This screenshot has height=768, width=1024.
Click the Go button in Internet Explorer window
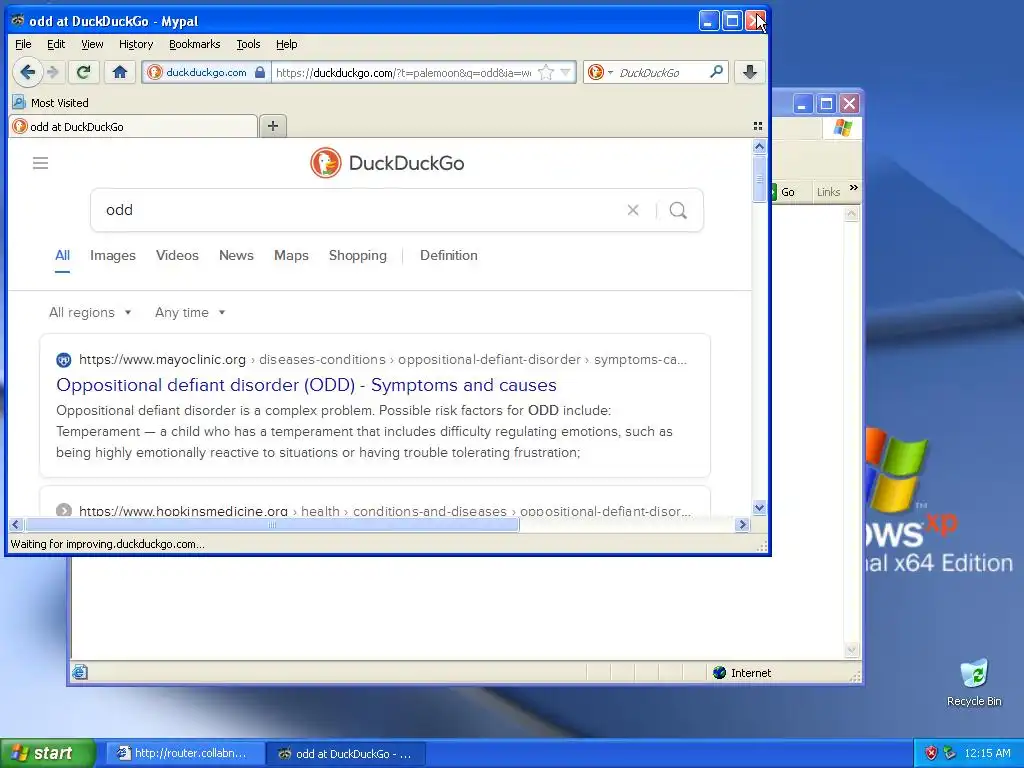coord(782,192)
